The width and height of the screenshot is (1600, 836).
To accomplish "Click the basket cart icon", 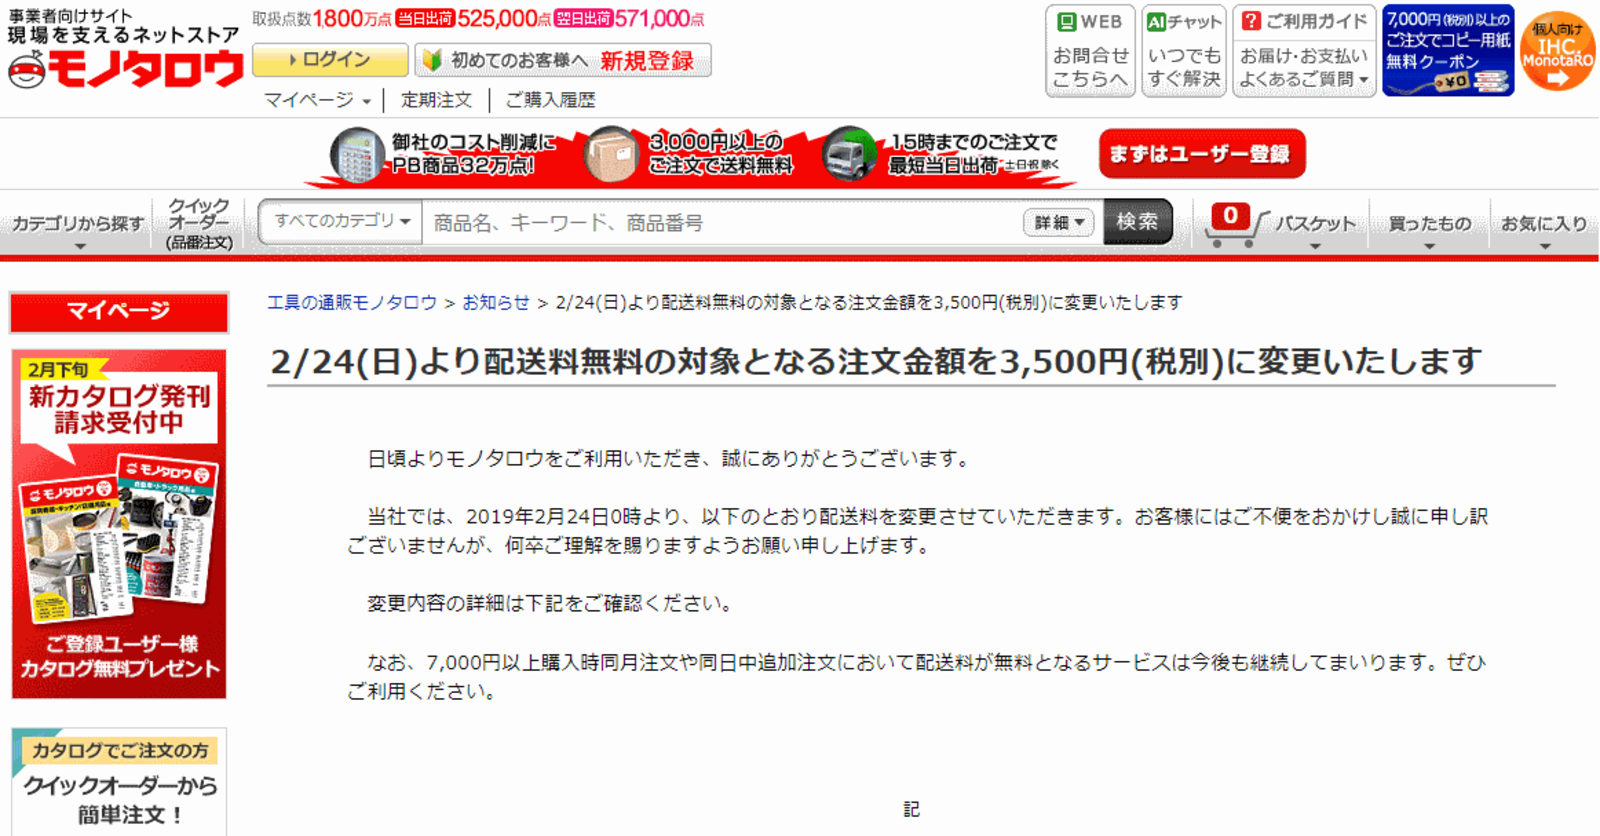I will pyautogui.click(x=1235, y=224).
